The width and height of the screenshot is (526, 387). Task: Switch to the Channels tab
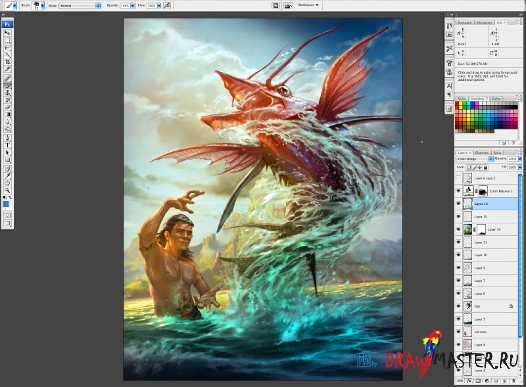pyautogui.click(x=482, y=153)
